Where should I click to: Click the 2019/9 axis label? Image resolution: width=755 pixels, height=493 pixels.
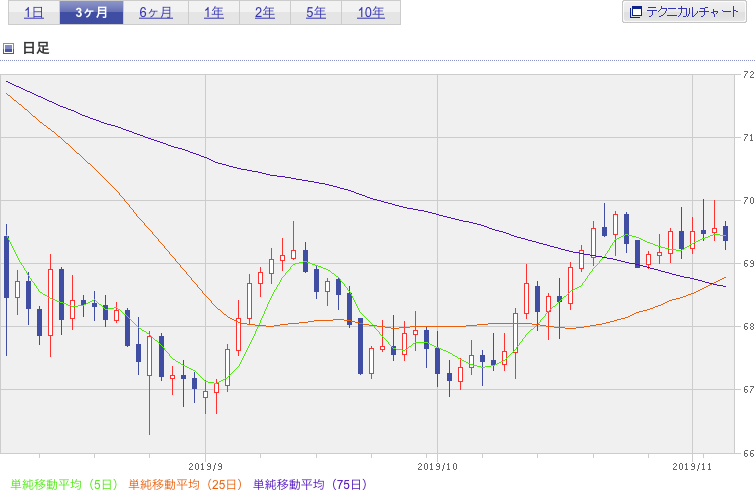[206, 466]
